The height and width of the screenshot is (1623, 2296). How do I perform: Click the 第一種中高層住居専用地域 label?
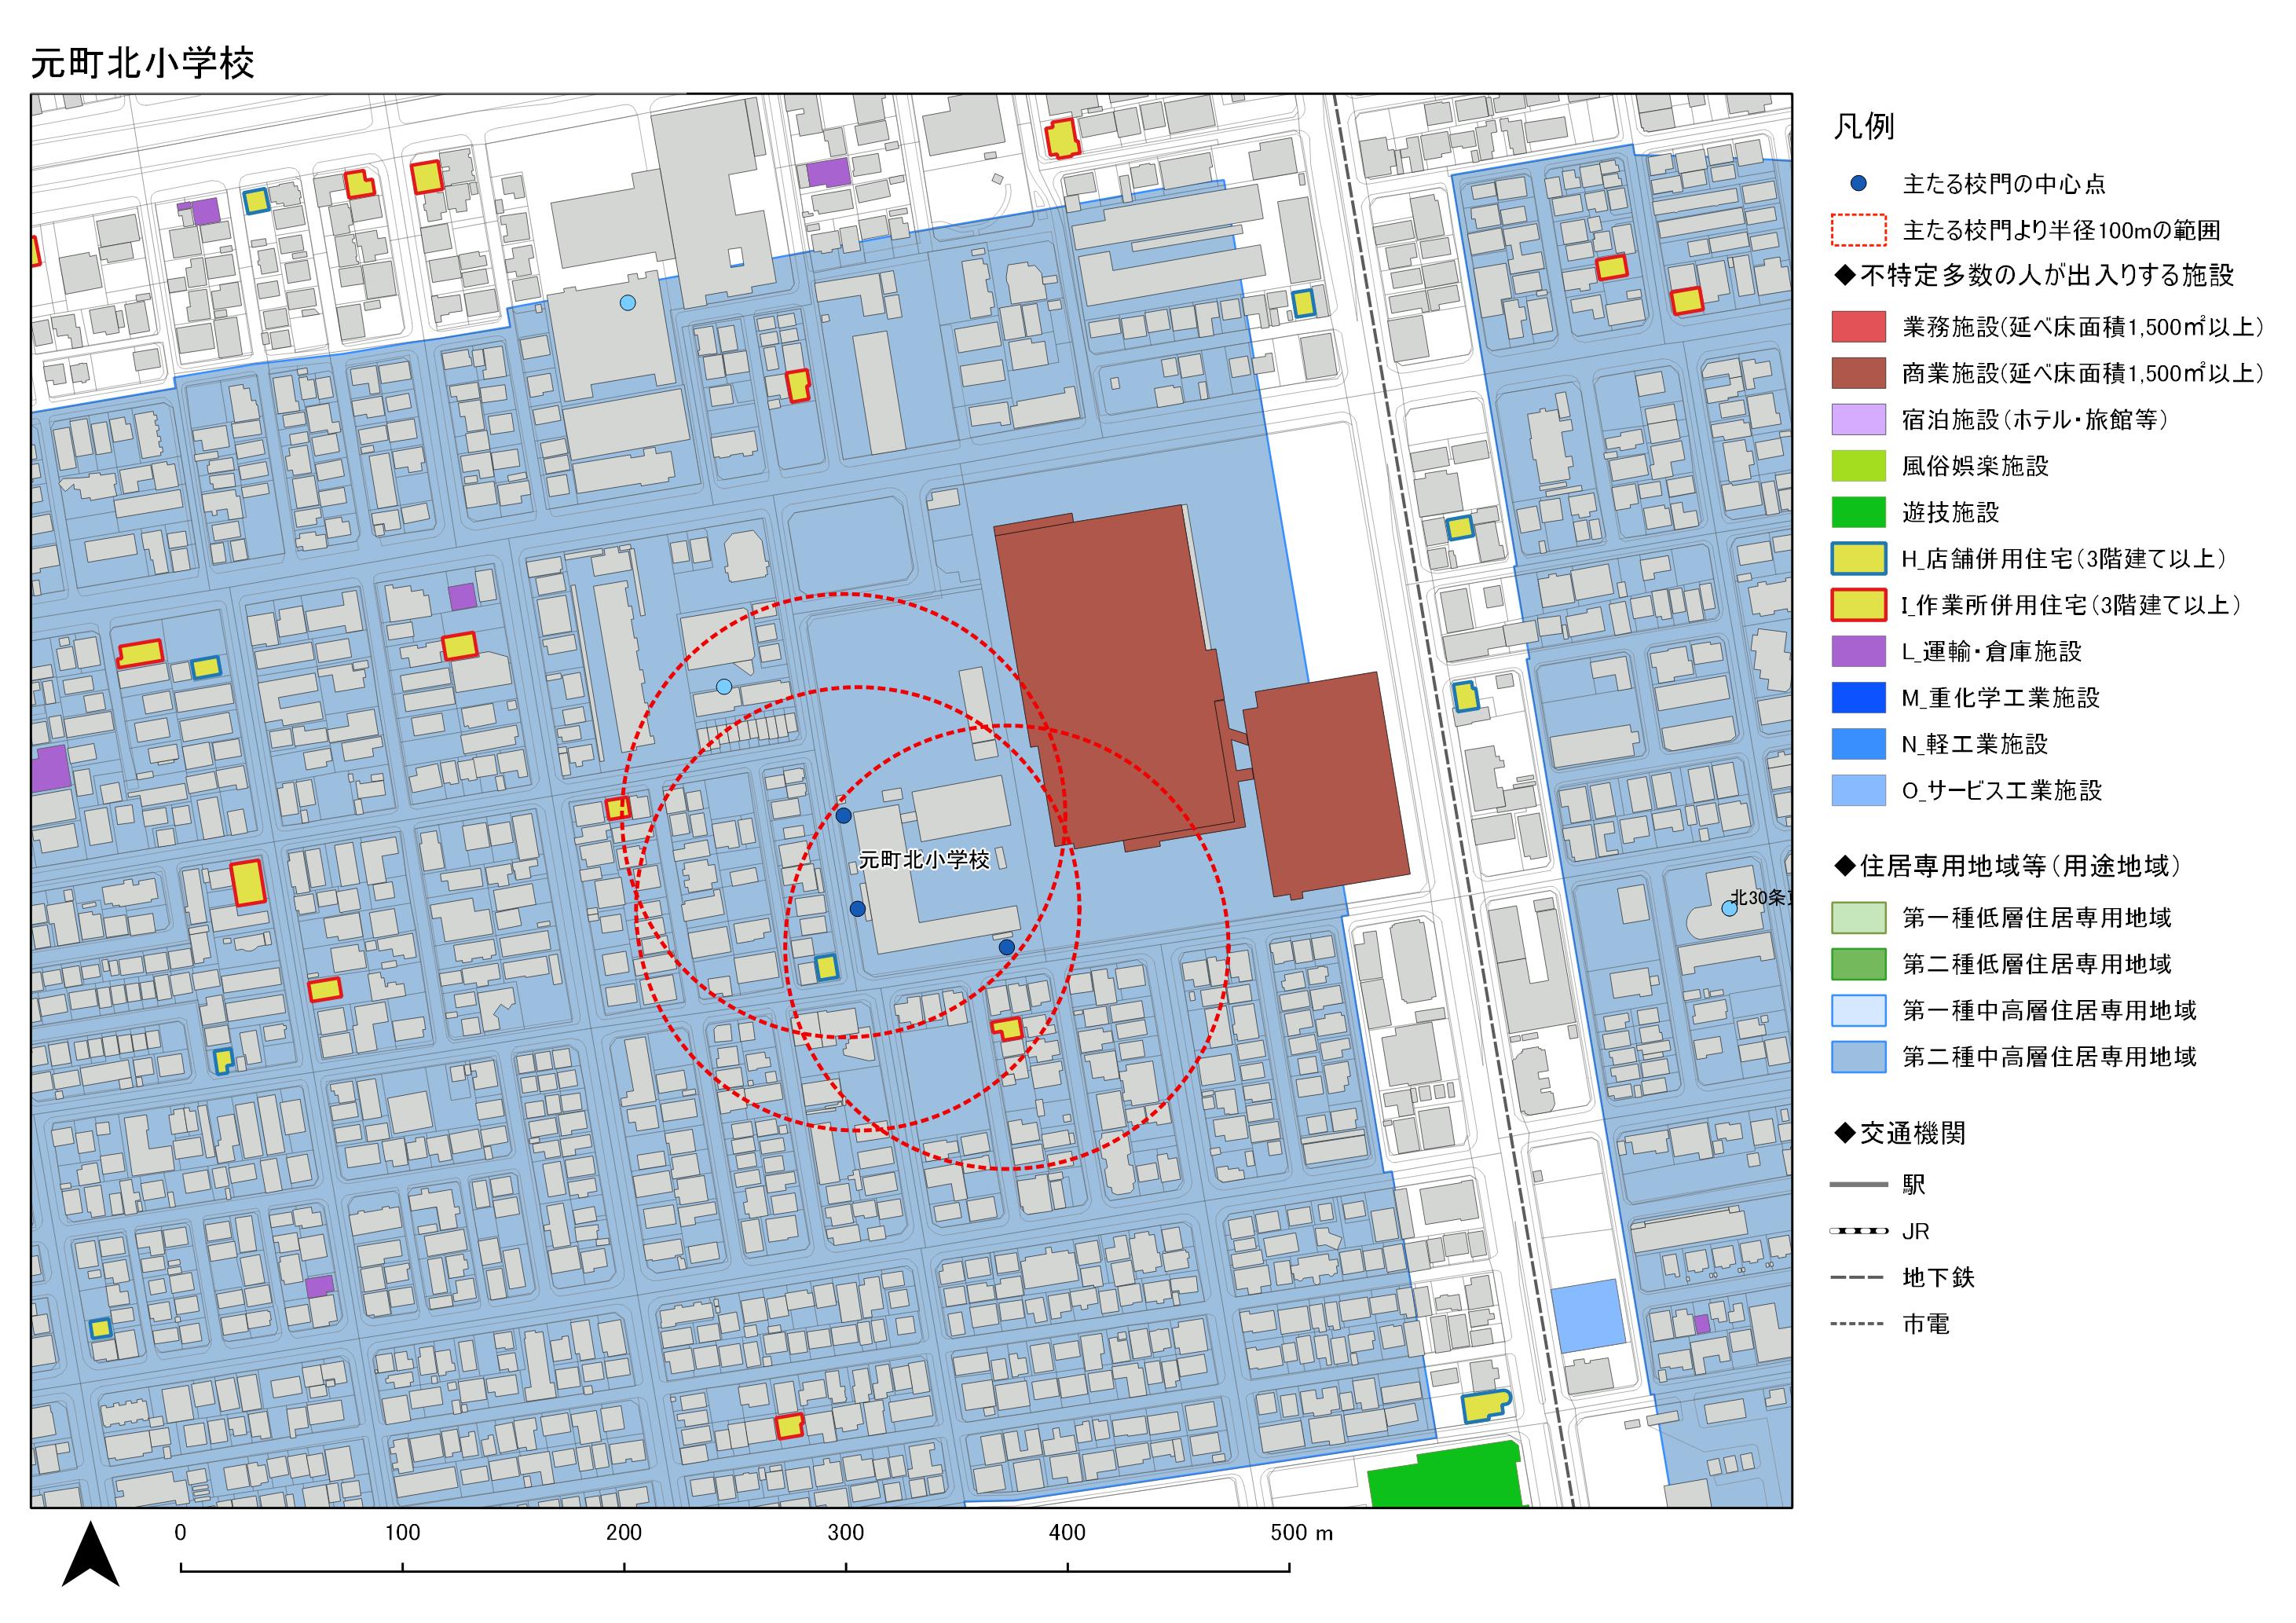(2049, 1011)
